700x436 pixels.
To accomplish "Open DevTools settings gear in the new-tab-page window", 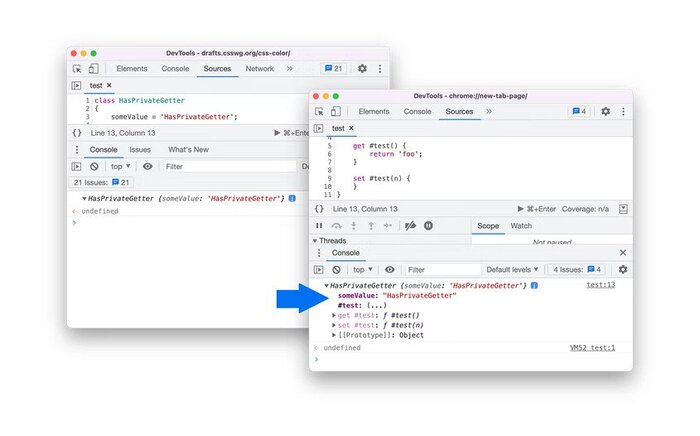I will point(605,111).
